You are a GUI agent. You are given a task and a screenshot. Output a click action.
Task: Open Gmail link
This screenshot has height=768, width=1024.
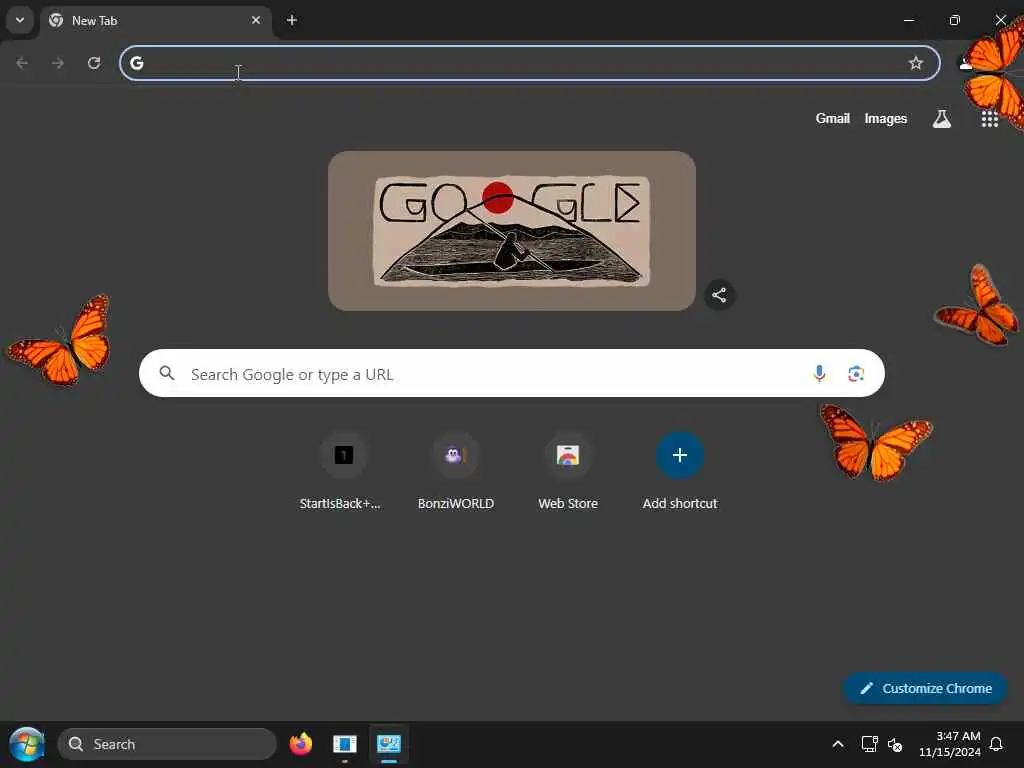coord(832,118)
